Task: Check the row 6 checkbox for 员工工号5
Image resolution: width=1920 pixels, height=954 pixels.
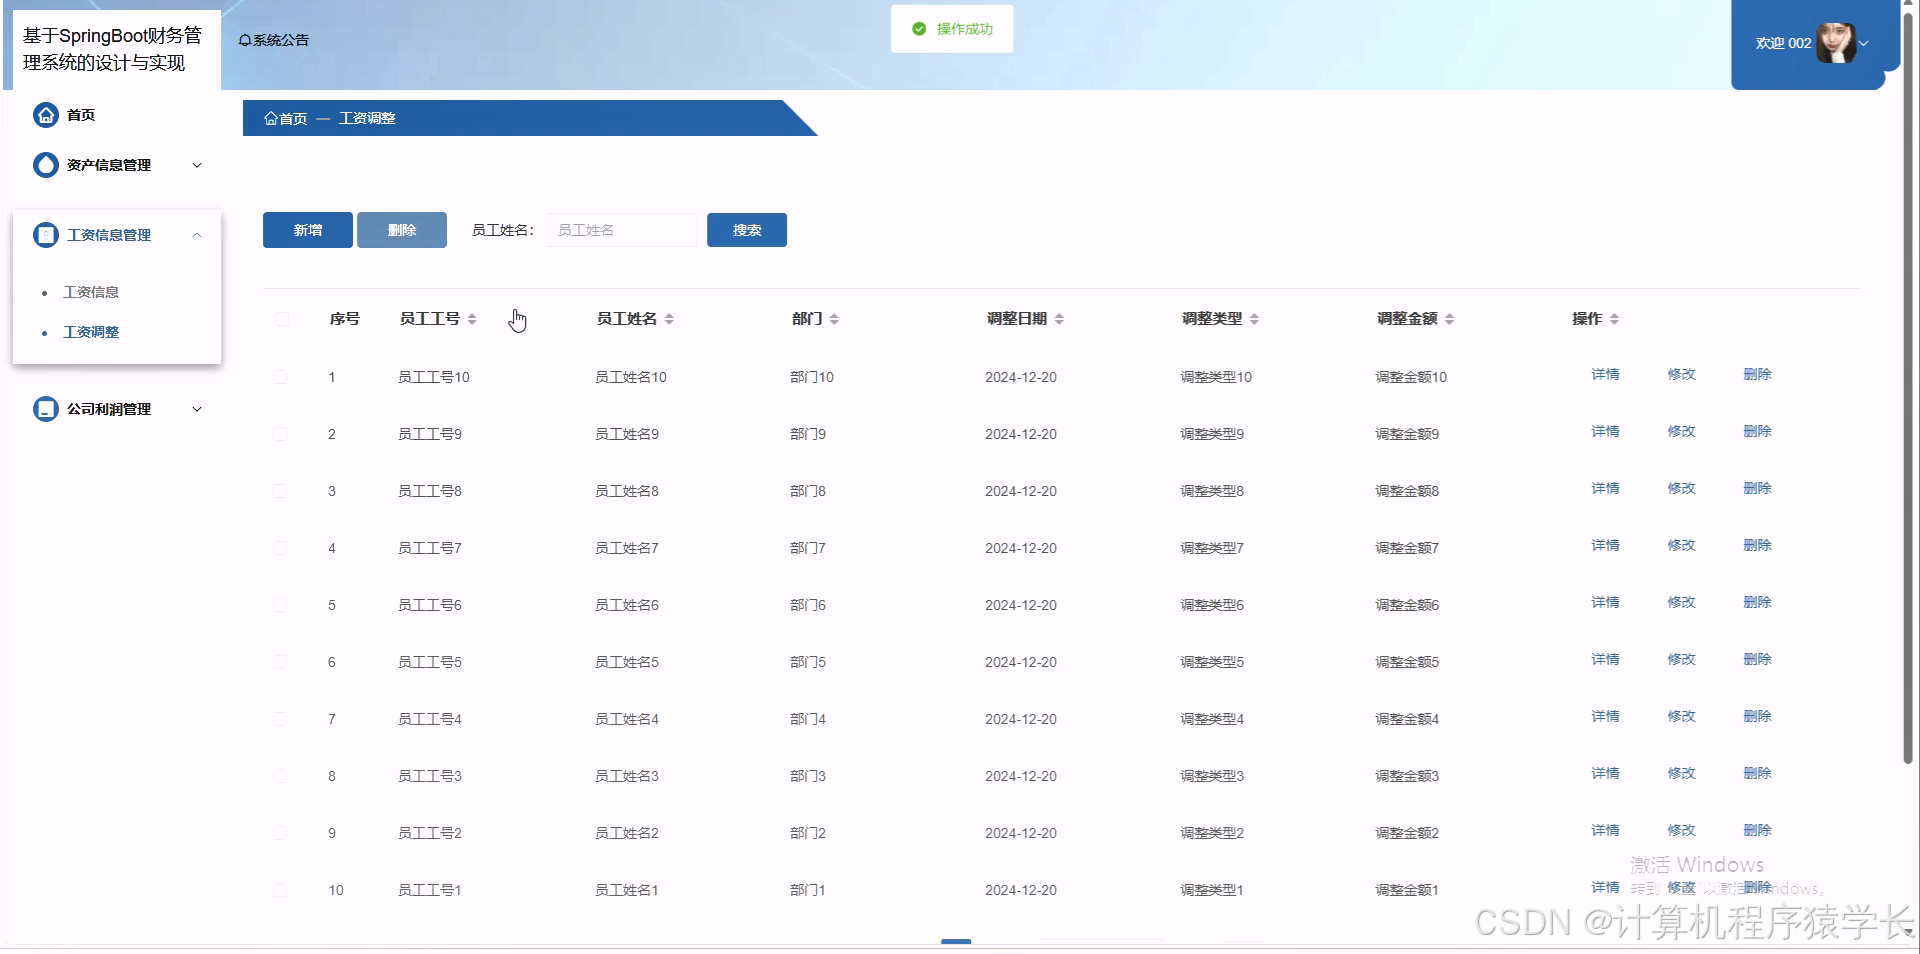Action: pos(280,662)
